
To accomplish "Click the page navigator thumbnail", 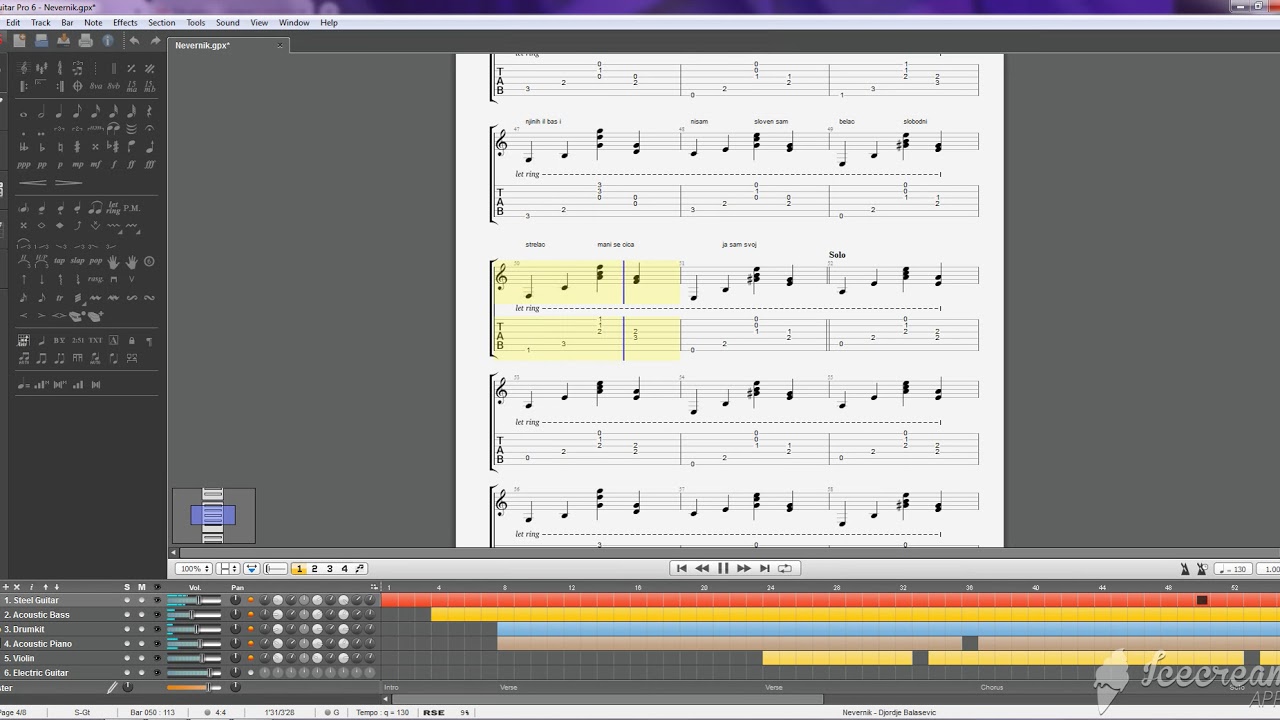I will pyautogui.click(x=213, y=515).
